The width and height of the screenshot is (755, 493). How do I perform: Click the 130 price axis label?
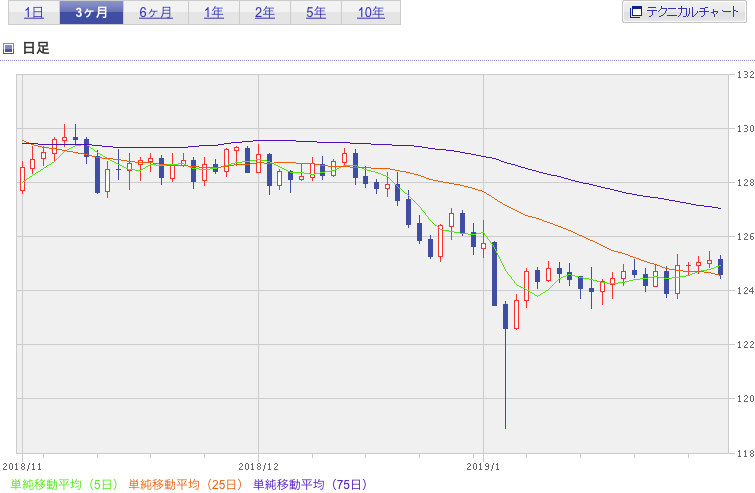pos(745,129)
